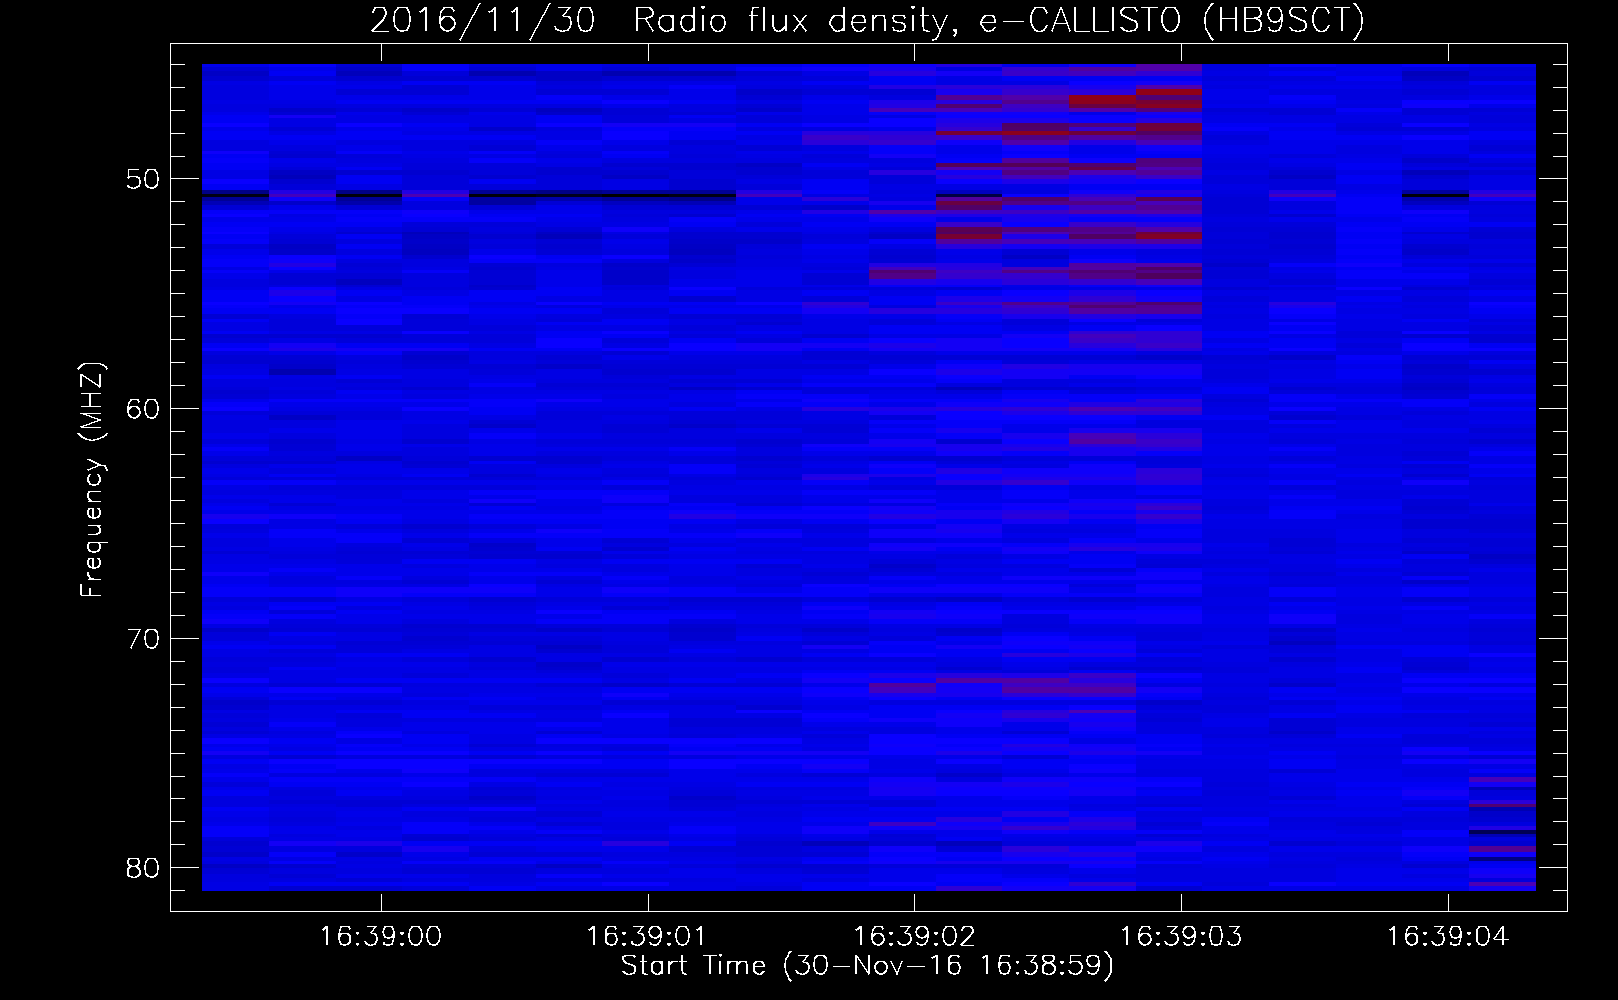Screen dimensions: 1618x1000
Task: Click the 16:39:02 time tick label
Action: 914,936
